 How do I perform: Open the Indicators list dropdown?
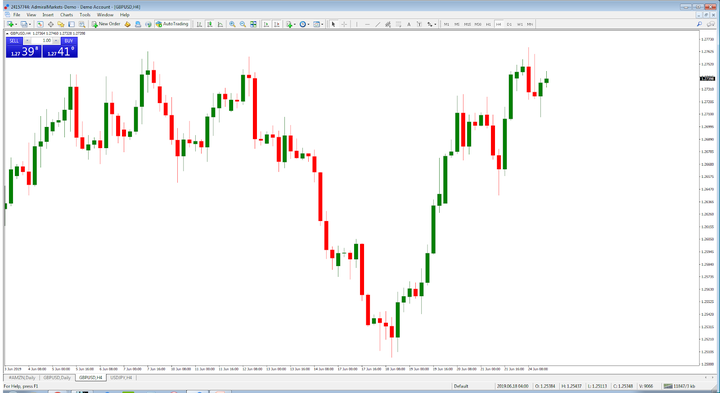tap(290, 24)
